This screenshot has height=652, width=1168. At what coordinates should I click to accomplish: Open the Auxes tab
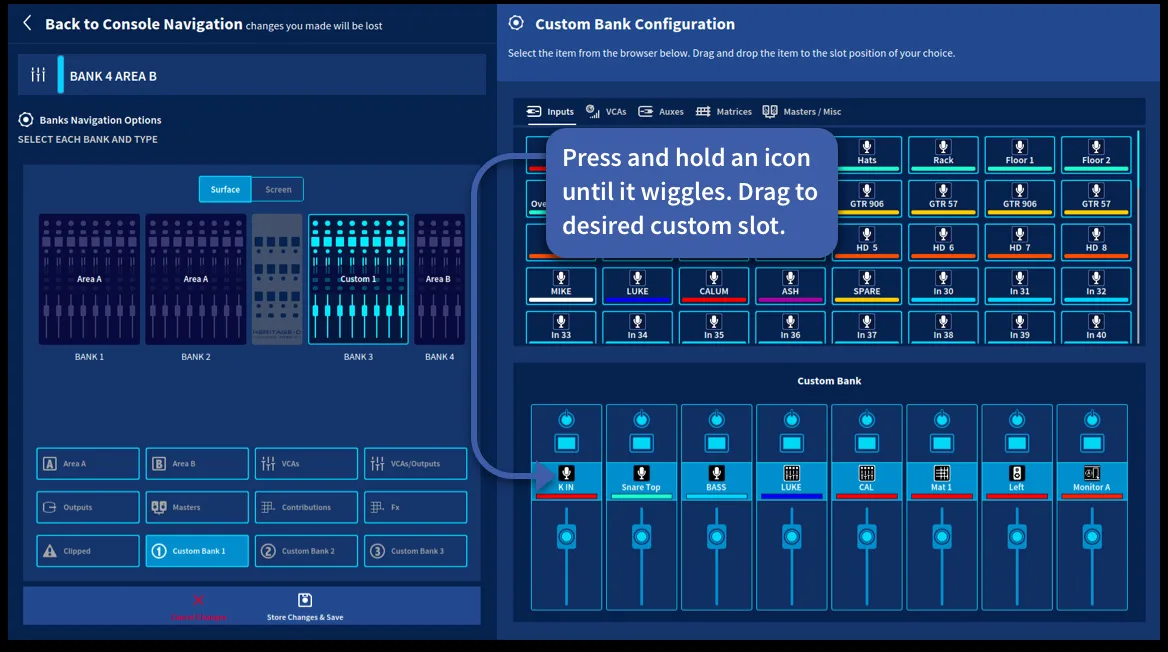661,112
